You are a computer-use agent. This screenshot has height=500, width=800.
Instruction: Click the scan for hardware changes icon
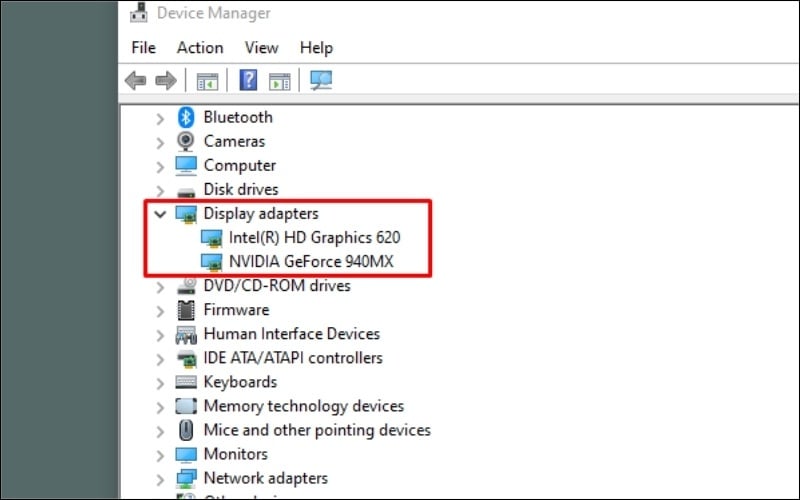click(321, 80)
